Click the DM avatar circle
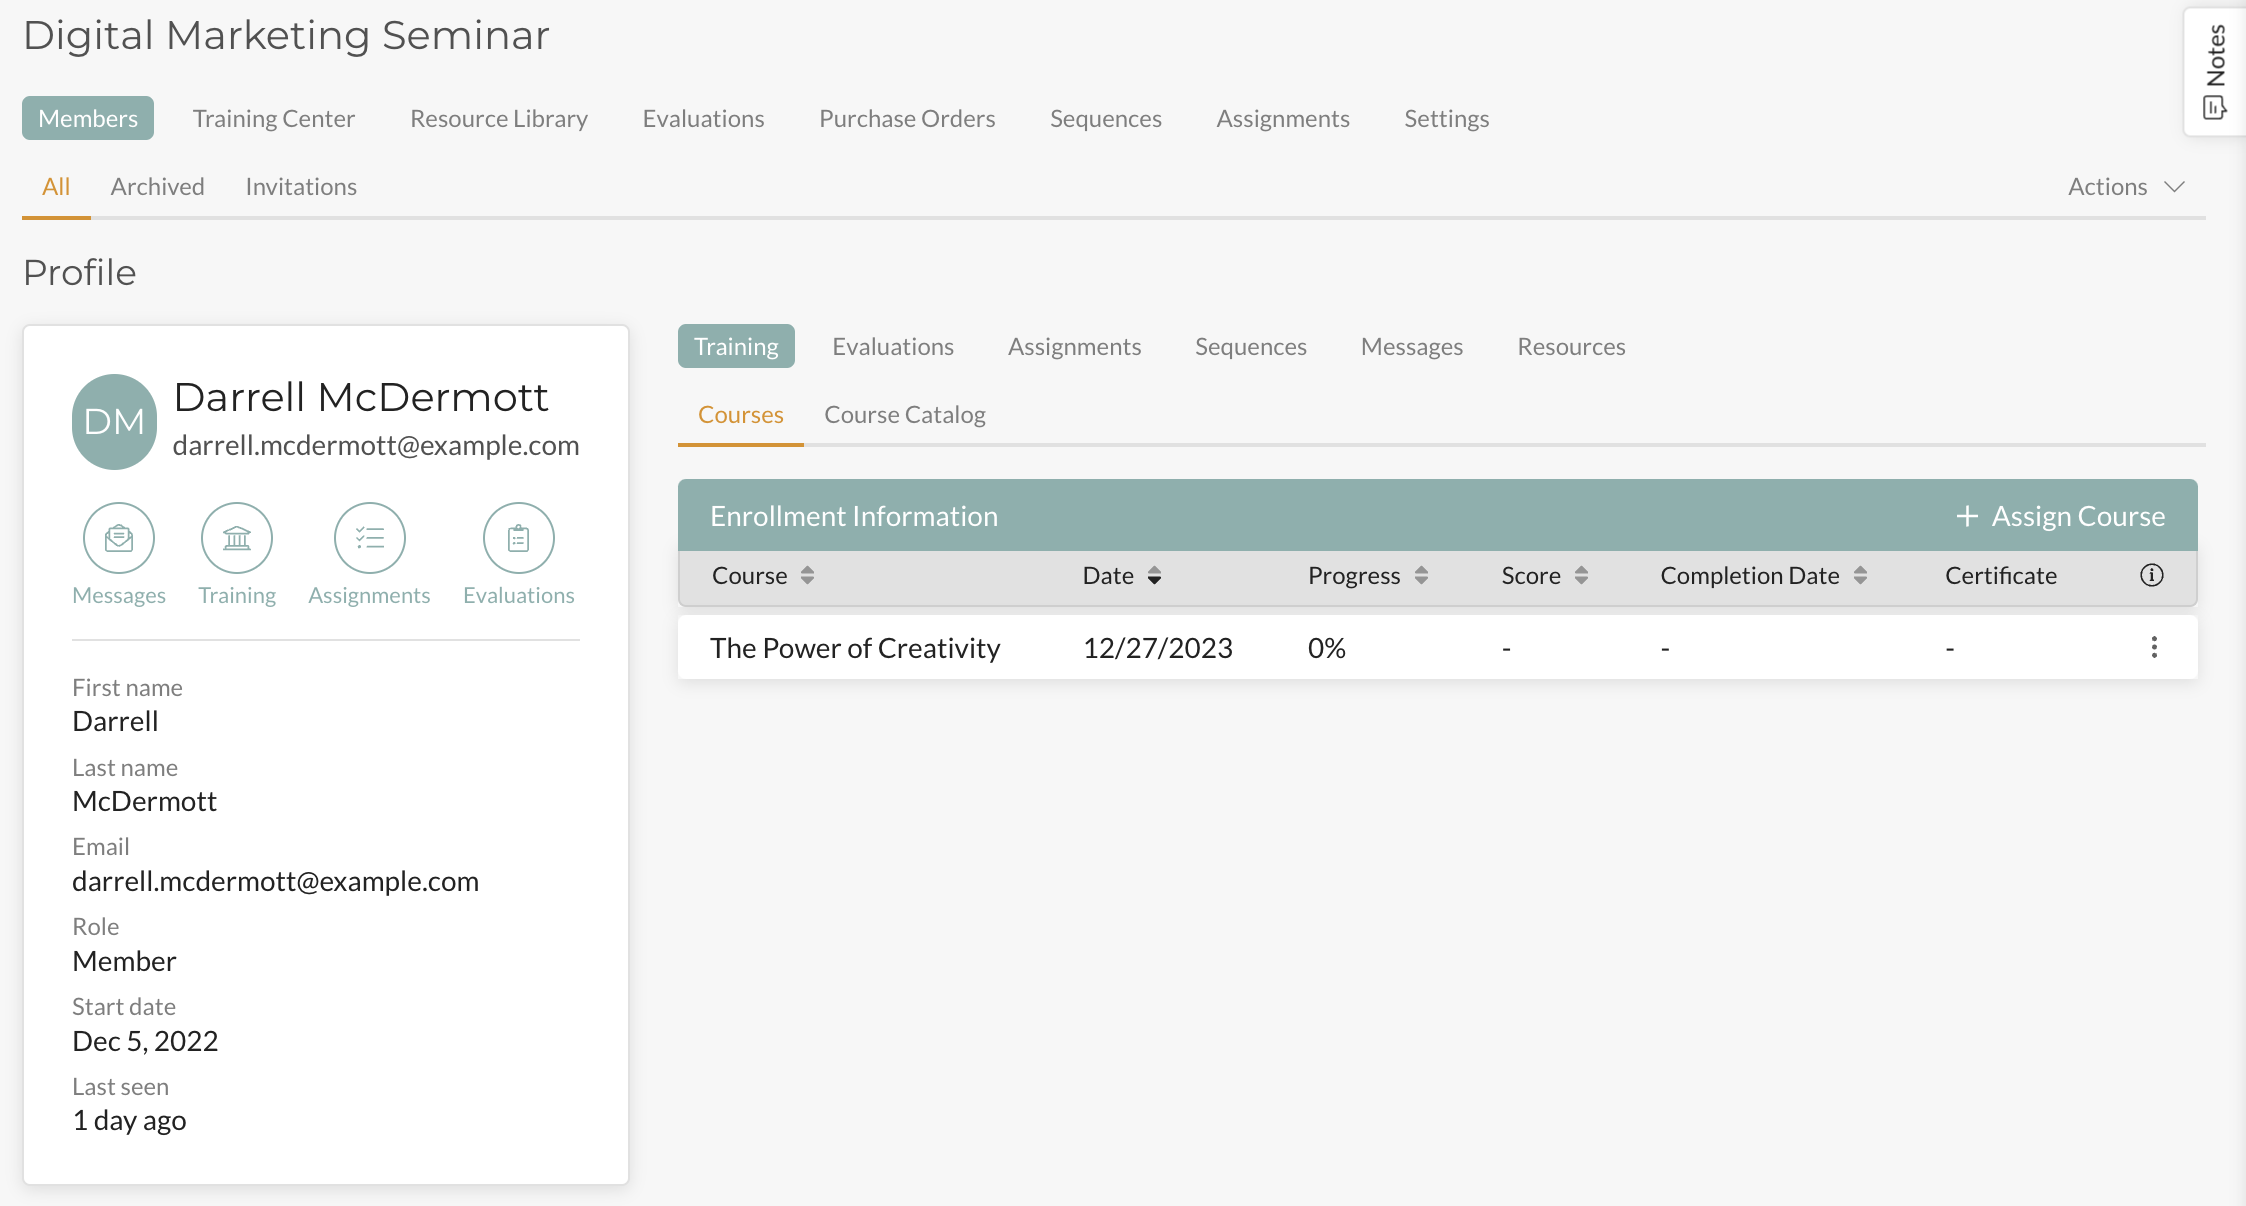 114,421
